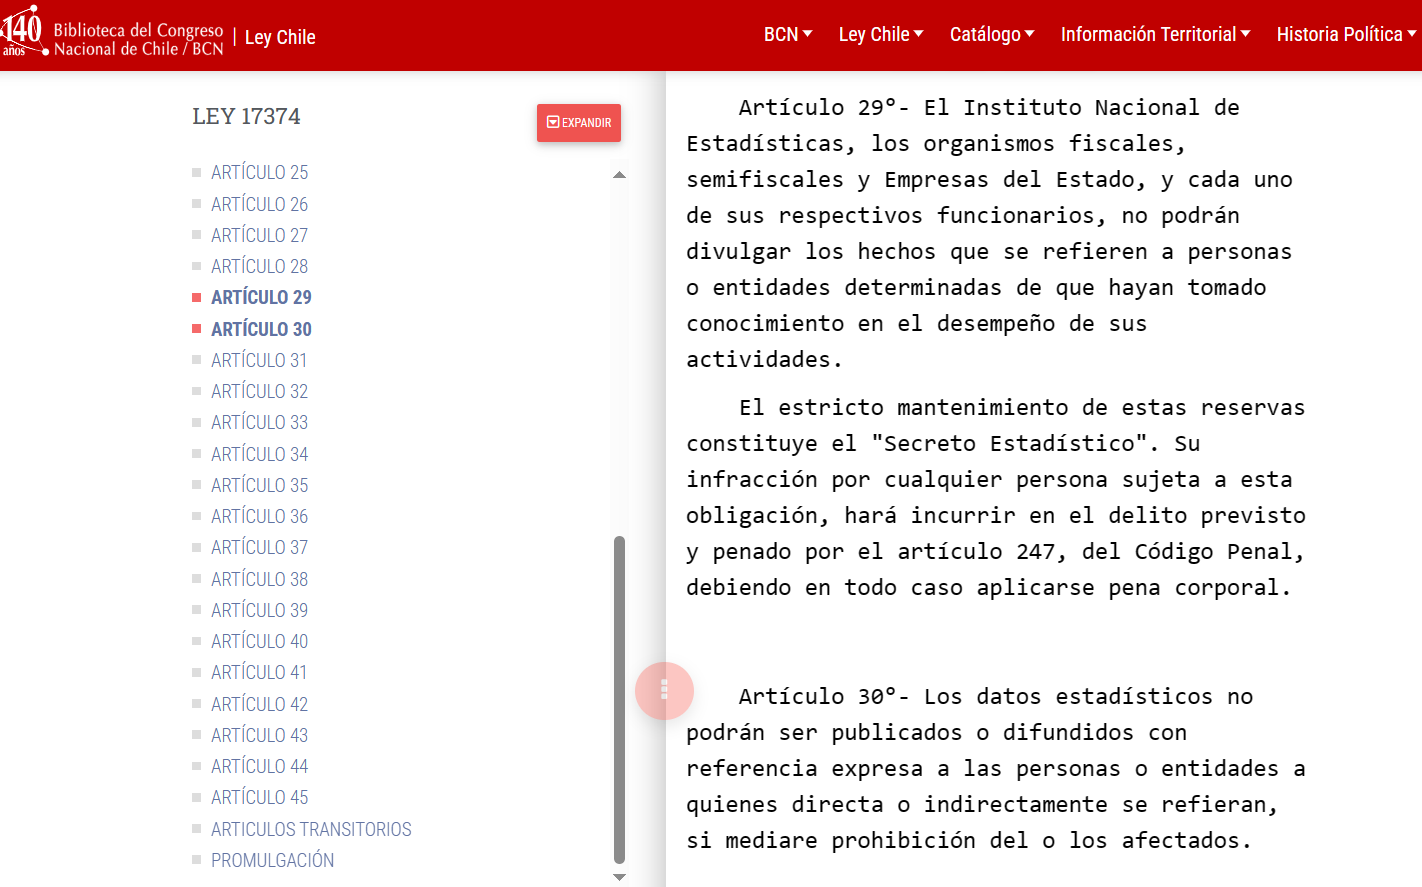The height and width of the screenshot is (887, 1422).
Task: Open the Información Territorial dropdown
Action: tap(1155, 35)
